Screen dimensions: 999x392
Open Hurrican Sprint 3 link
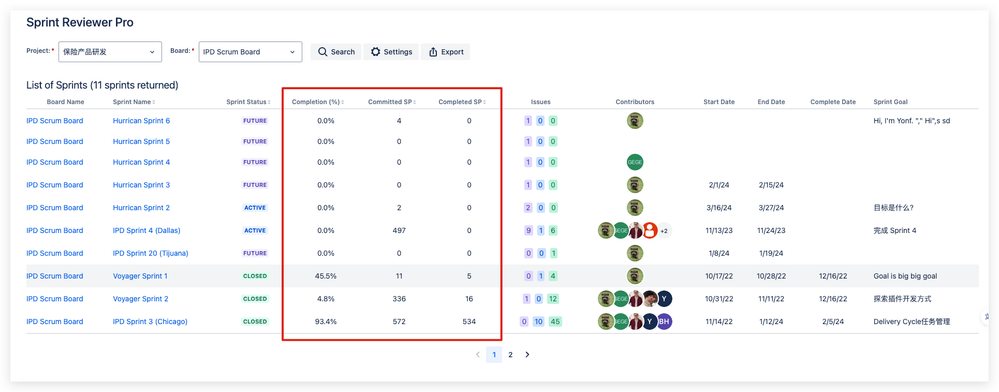[x=141, y=185]
